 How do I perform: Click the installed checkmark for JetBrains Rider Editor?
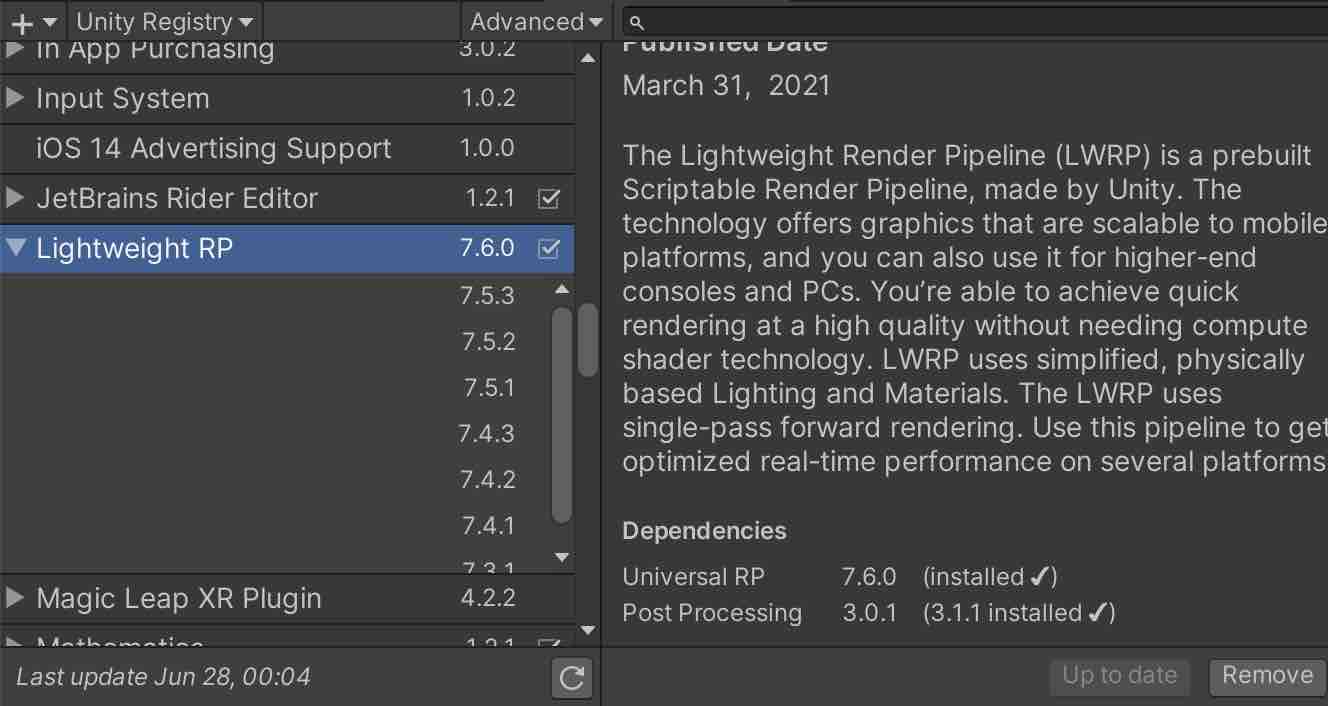coord(548,198)
